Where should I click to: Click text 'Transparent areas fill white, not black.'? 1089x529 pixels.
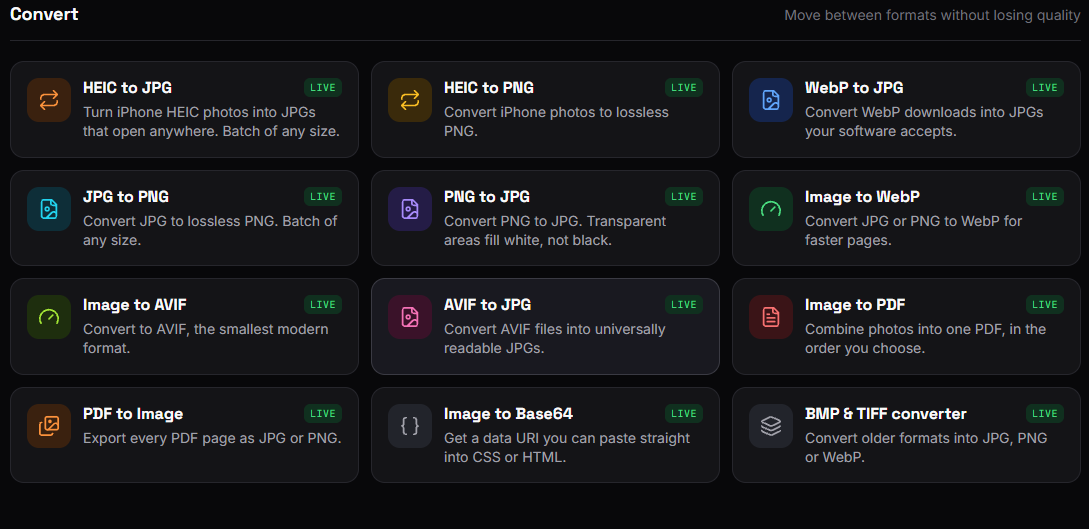point(555,230)
